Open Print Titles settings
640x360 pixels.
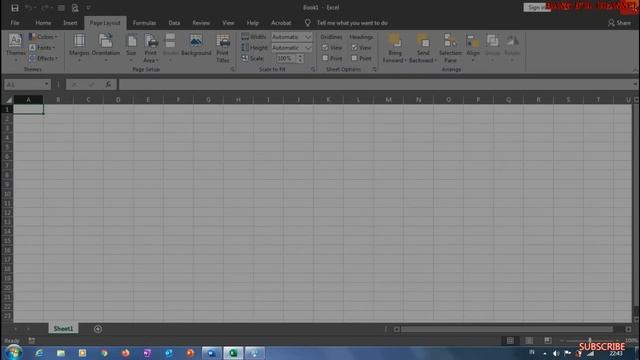click(223, 49)
